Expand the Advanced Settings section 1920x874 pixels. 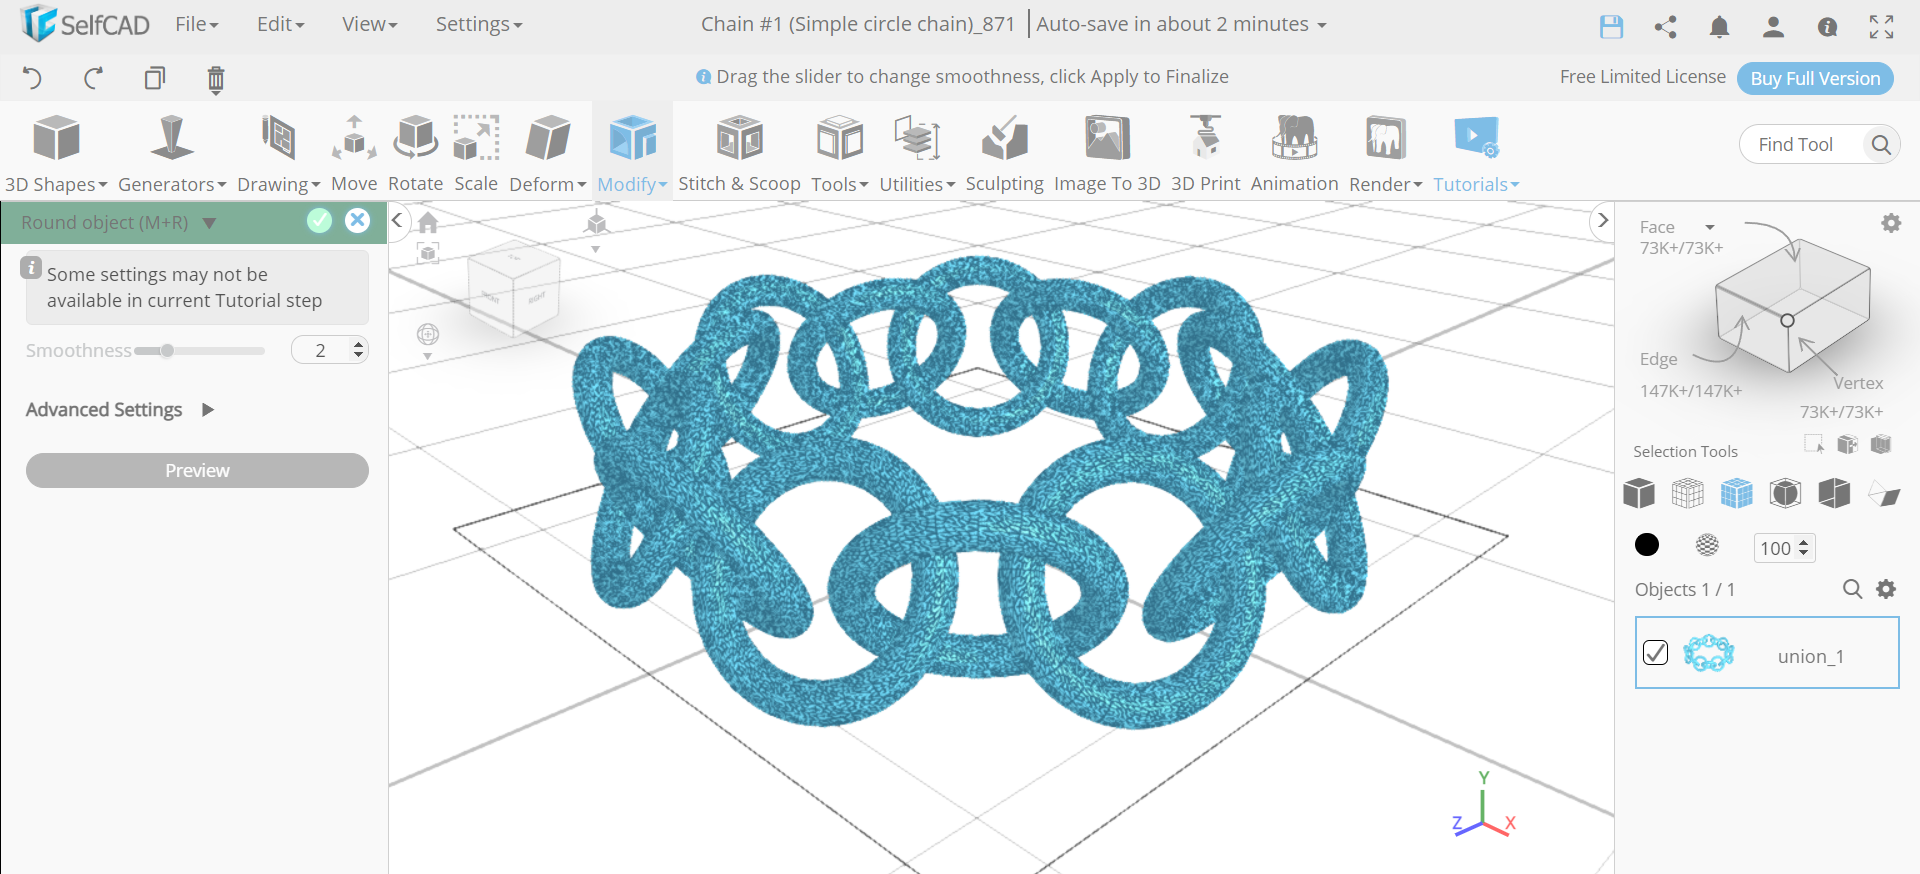pos(120,410)
